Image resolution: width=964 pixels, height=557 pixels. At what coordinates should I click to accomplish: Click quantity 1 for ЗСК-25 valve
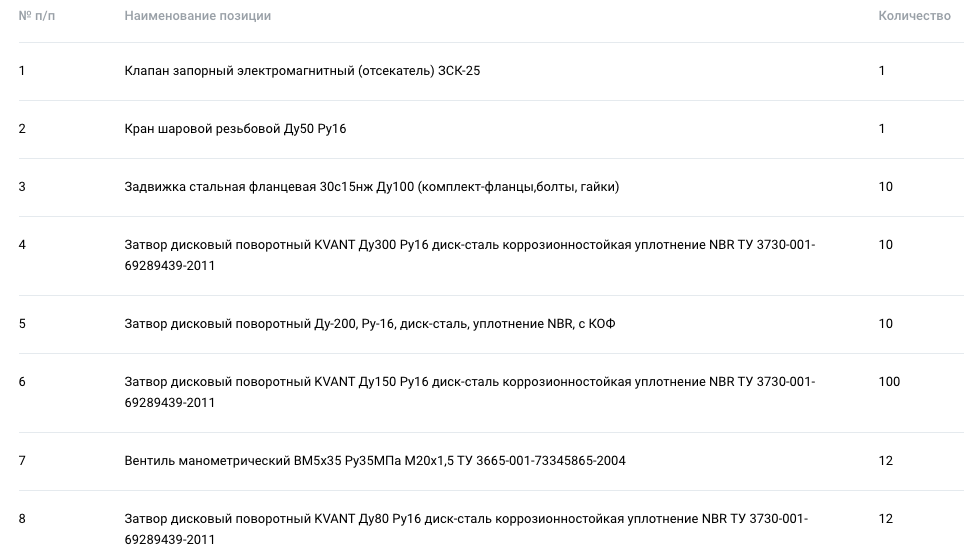click(882, 71)
